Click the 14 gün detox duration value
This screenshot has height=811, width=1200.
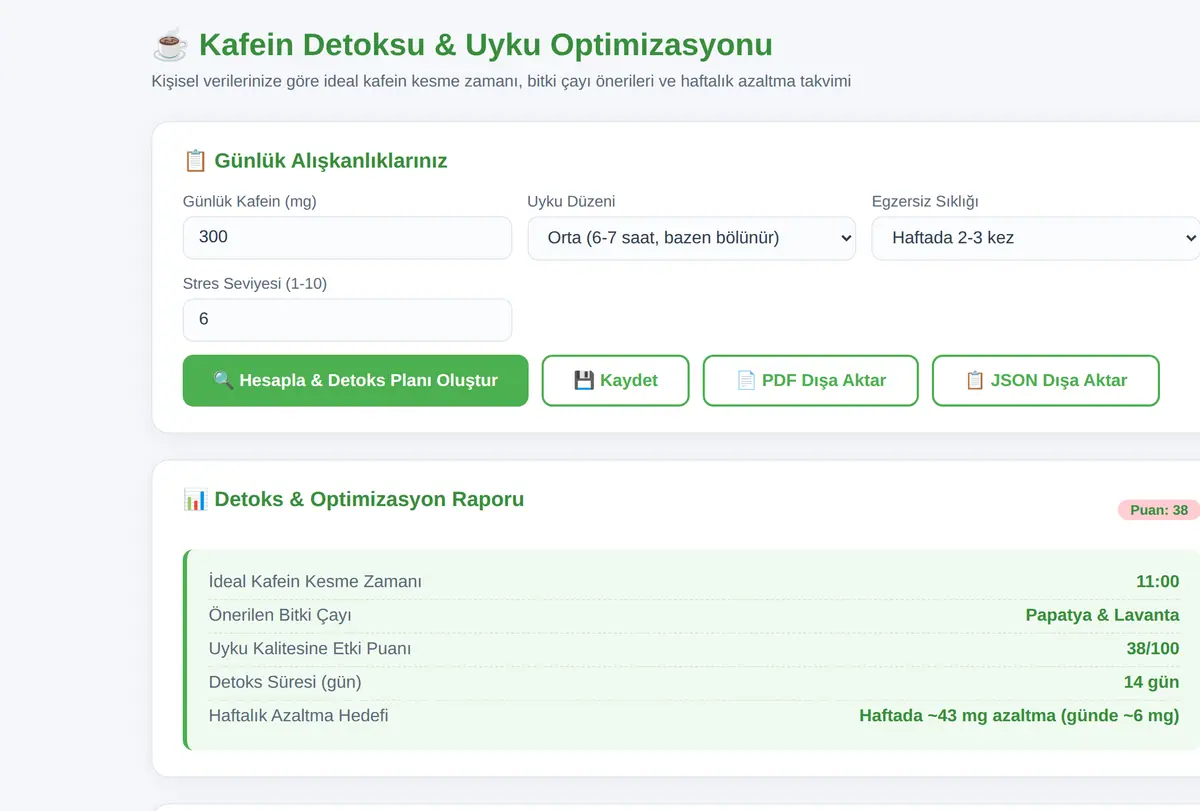click(x=1151, y=682)
